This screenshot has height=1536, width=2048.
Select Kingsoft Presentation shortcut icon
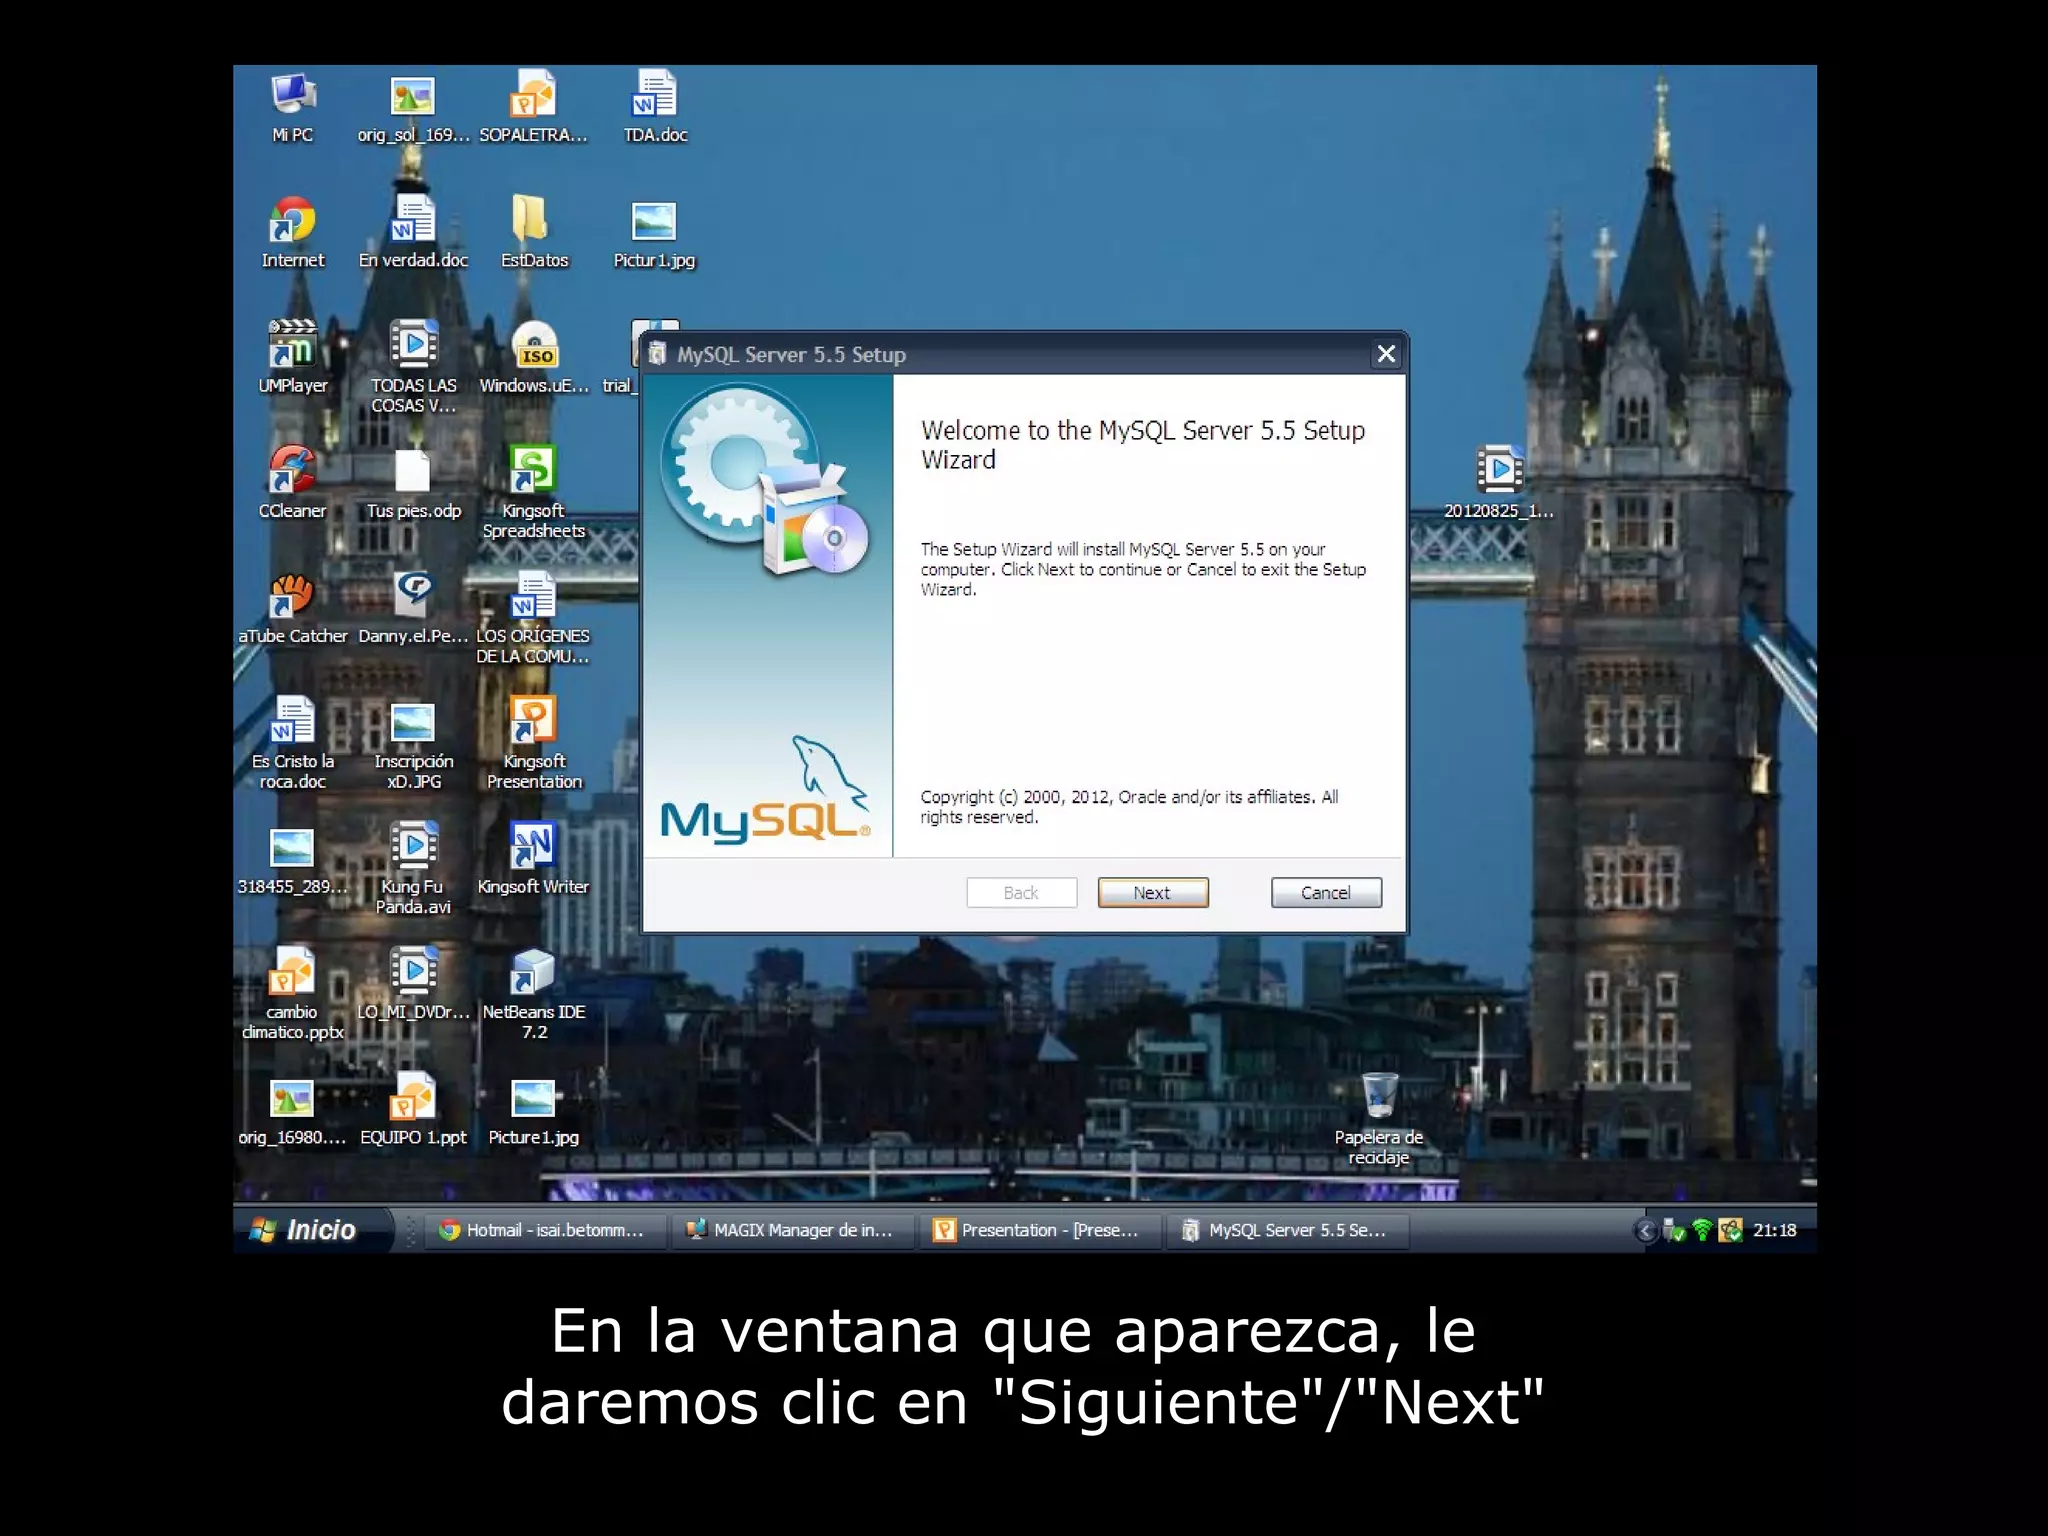(x=534, y=743)
